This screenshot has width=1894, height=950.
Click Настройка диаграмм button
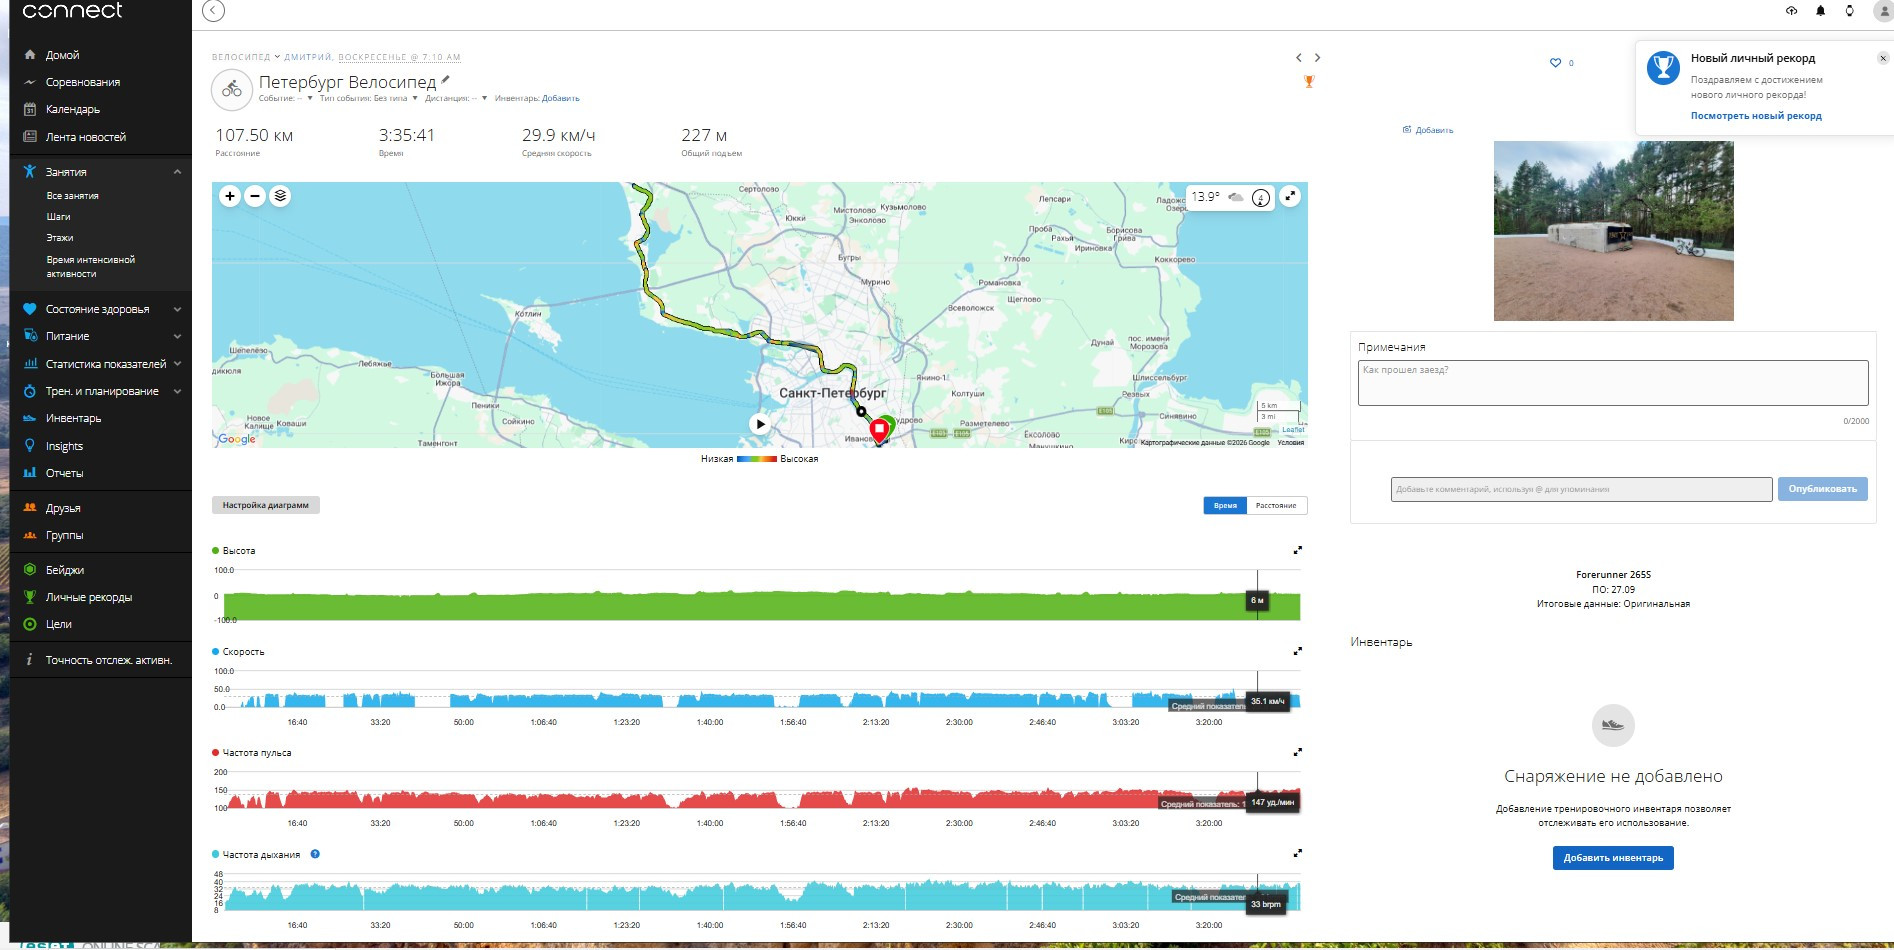point(266,505)
